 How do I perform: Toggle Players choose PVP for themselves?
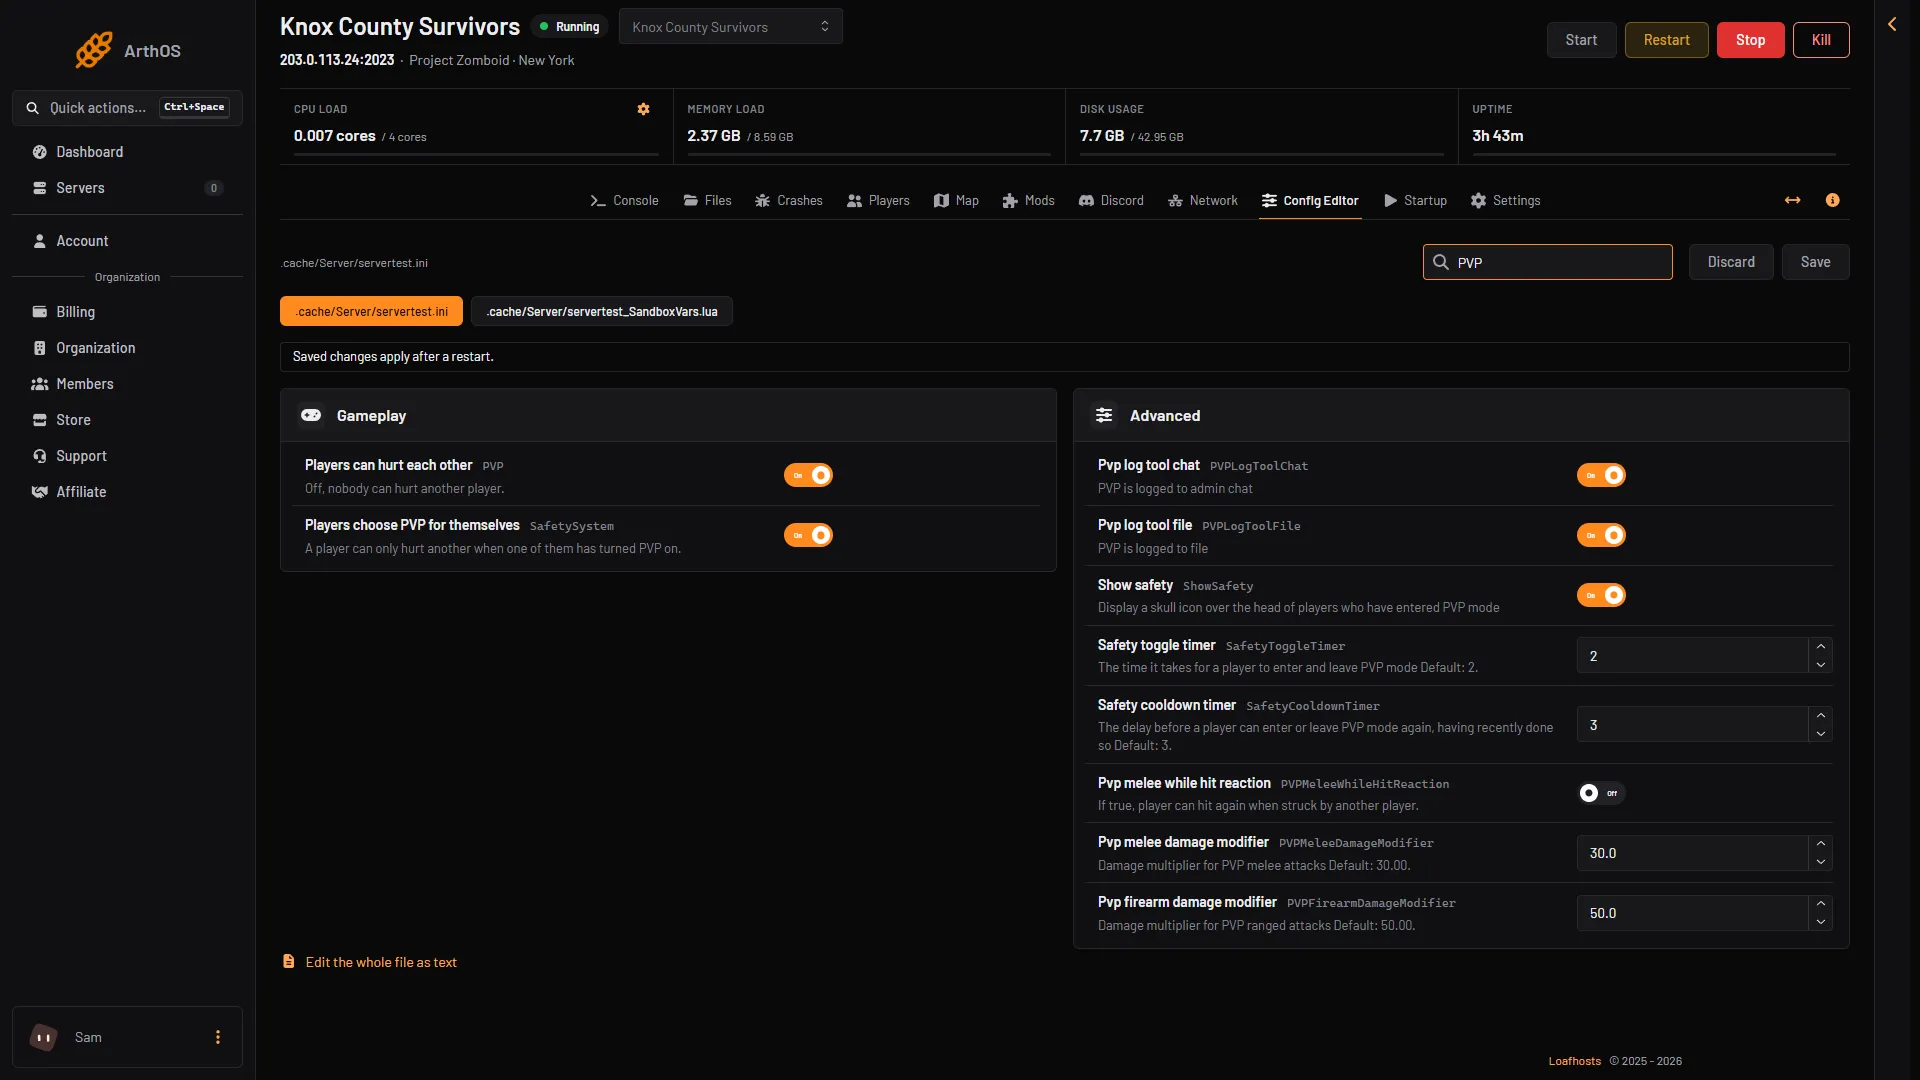click(808, 535)
